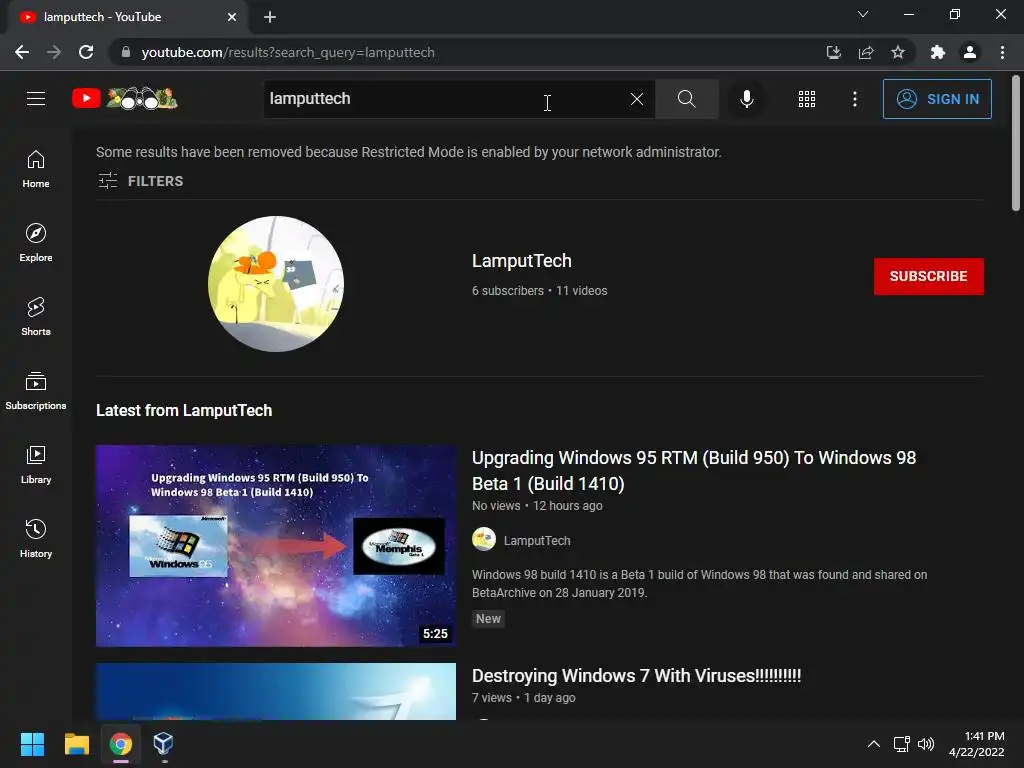This screenshot has width=1024, height=768.
Task: Open Explore in sidebar
Action: pos(36,243)
